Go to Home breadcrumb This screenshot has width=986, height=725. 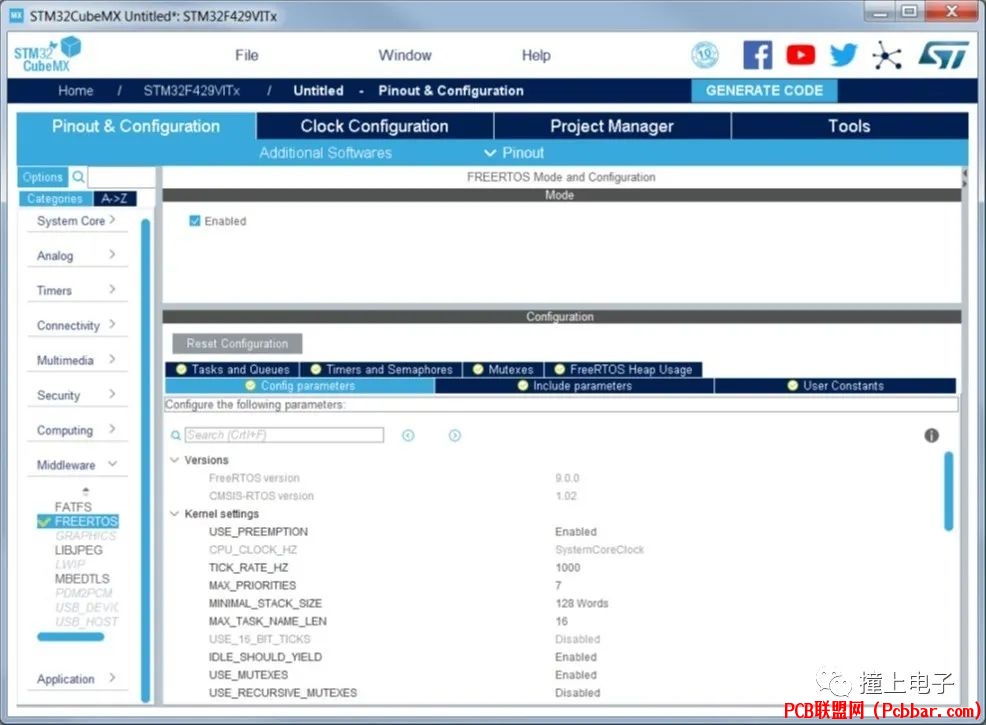pyautogui.click(x=75, y=91)
